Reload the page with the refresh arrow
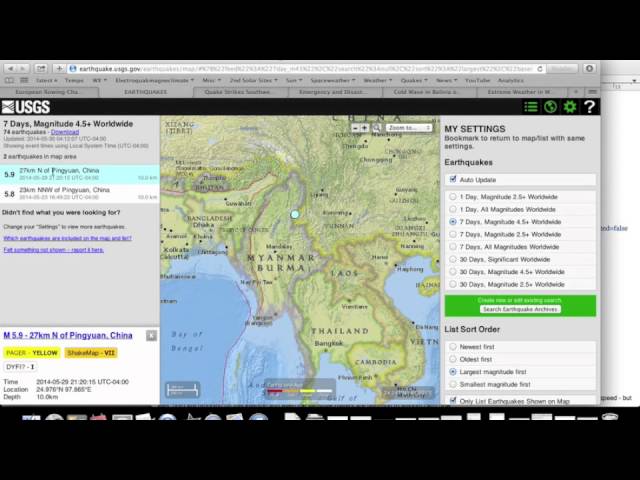Viewport: 640px width, 480px height. pos(540,69)
